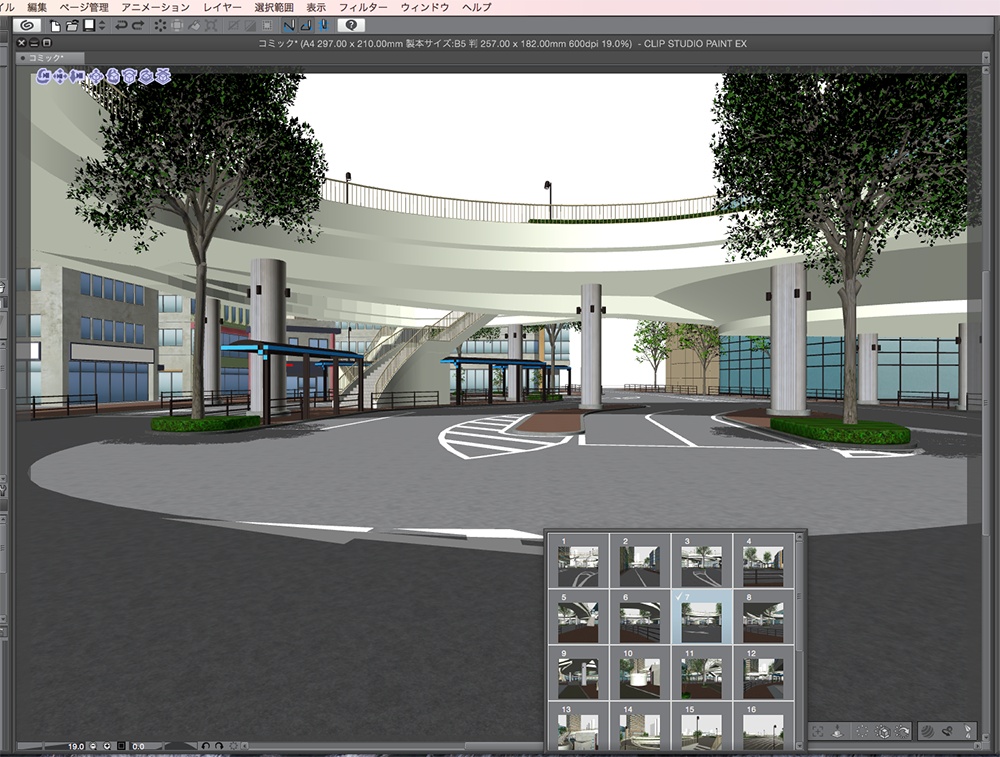Click the Invert selection toolbar icon
Screen dimensions: 1000x757
pyautogui.click(x=251, y=26)
